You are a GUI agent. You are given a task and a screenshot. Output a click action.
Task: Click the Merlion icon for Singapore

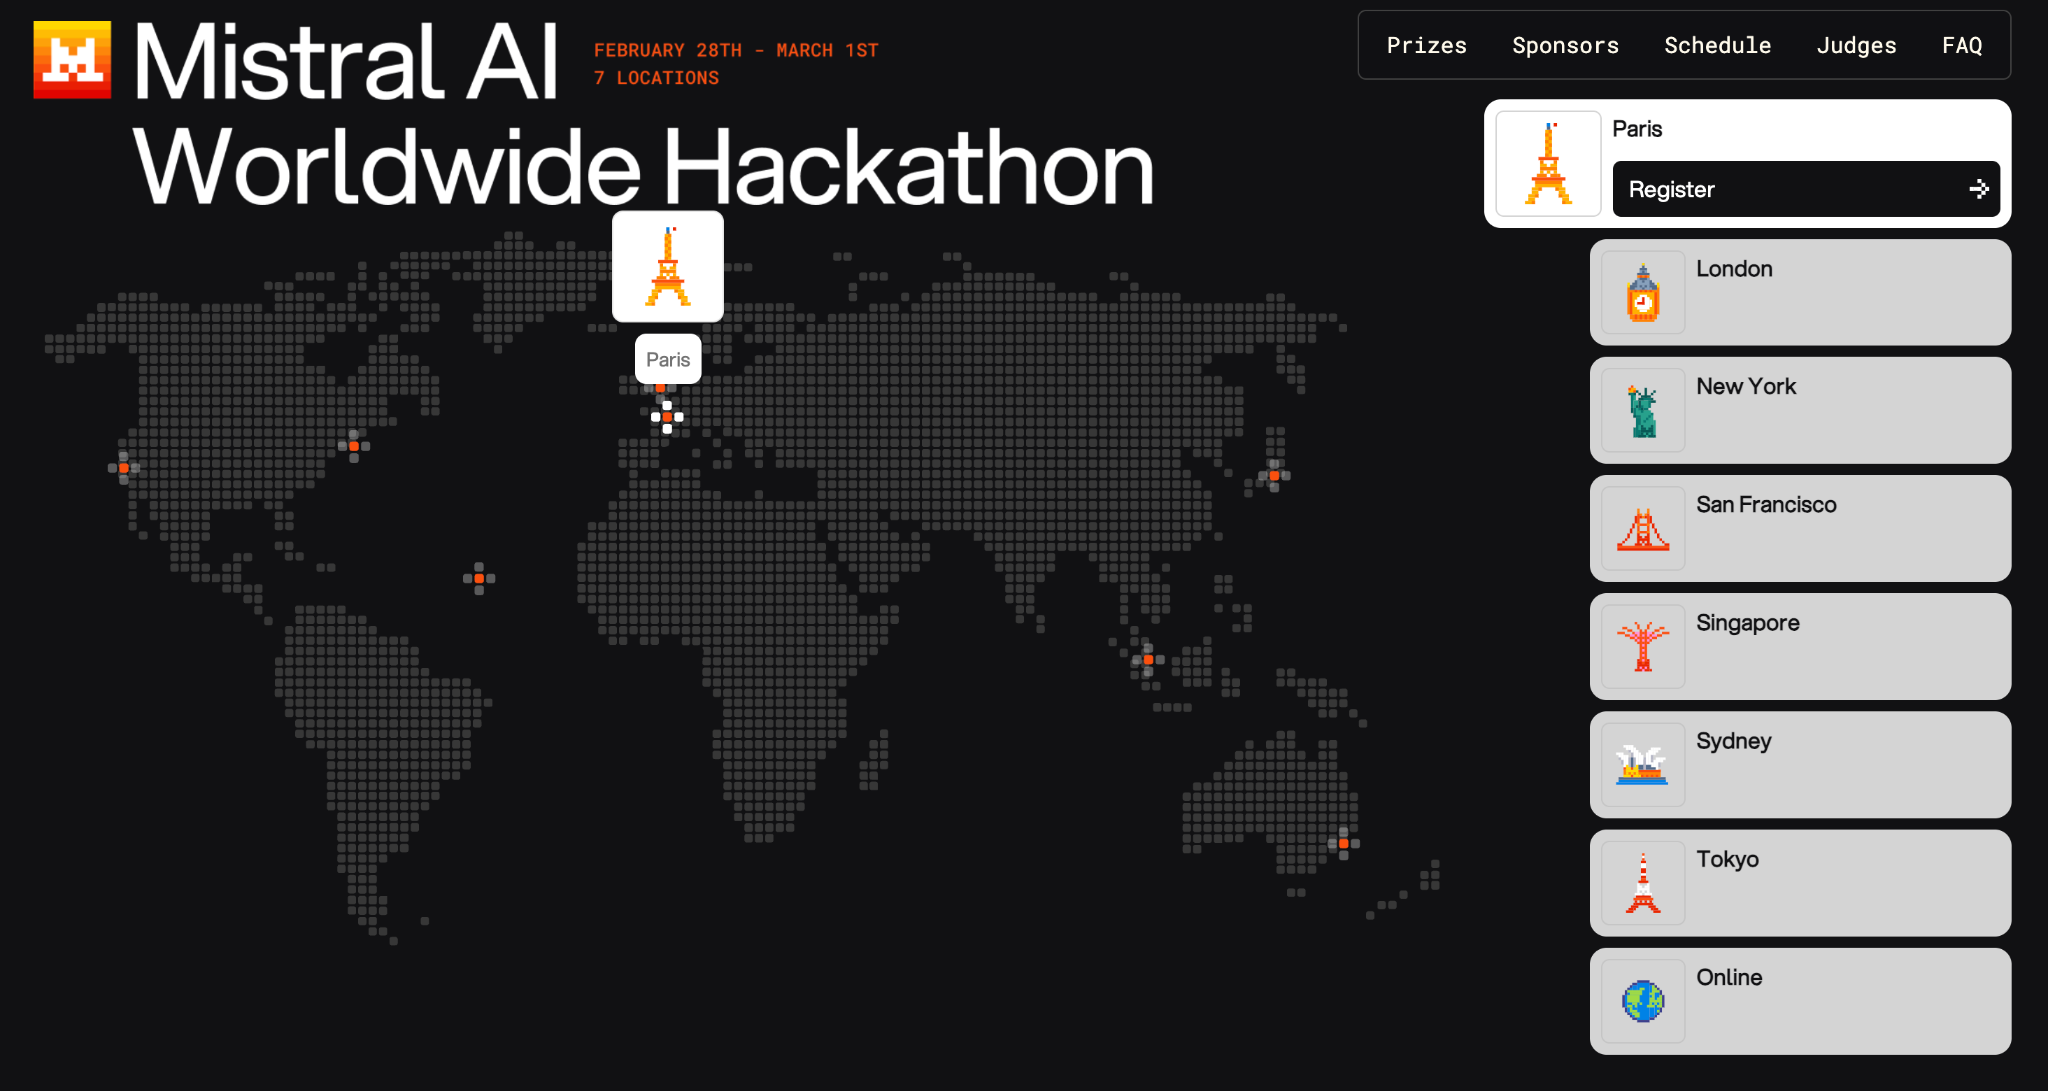tap(1642, 646)
